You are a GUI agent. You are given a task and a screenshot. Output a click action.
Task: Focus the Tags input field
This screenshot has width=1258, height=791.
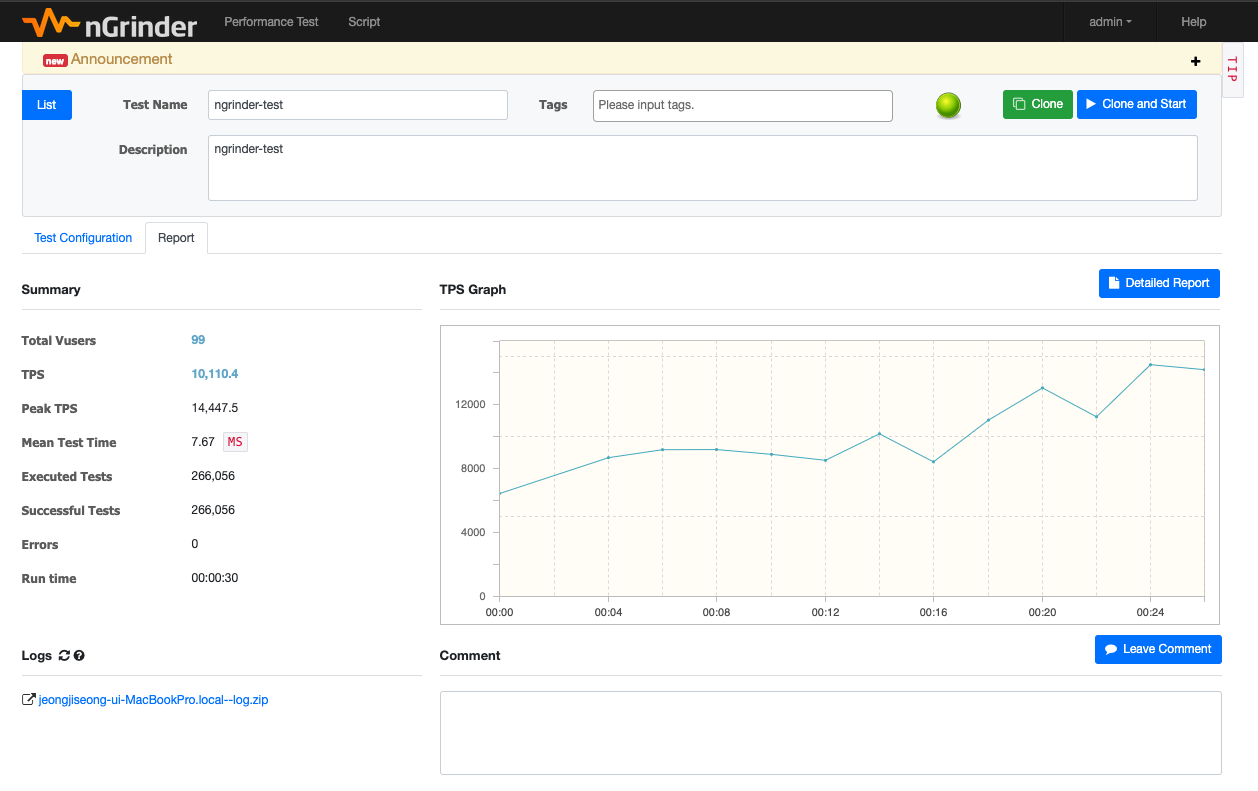click(743, 105)
